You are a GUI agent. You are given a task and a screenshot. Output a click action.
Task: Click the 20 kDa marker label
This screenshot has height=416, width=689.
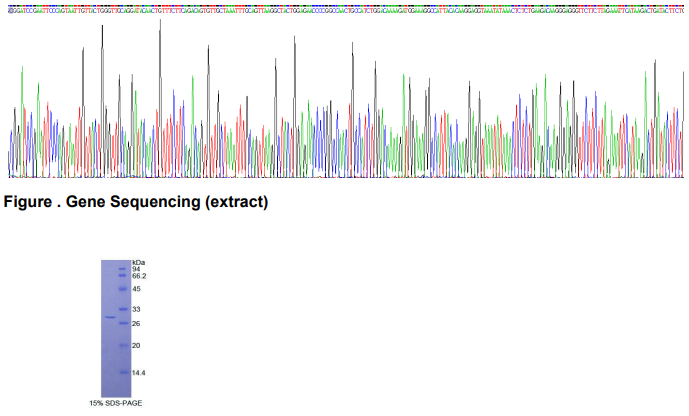coord(136,345)
